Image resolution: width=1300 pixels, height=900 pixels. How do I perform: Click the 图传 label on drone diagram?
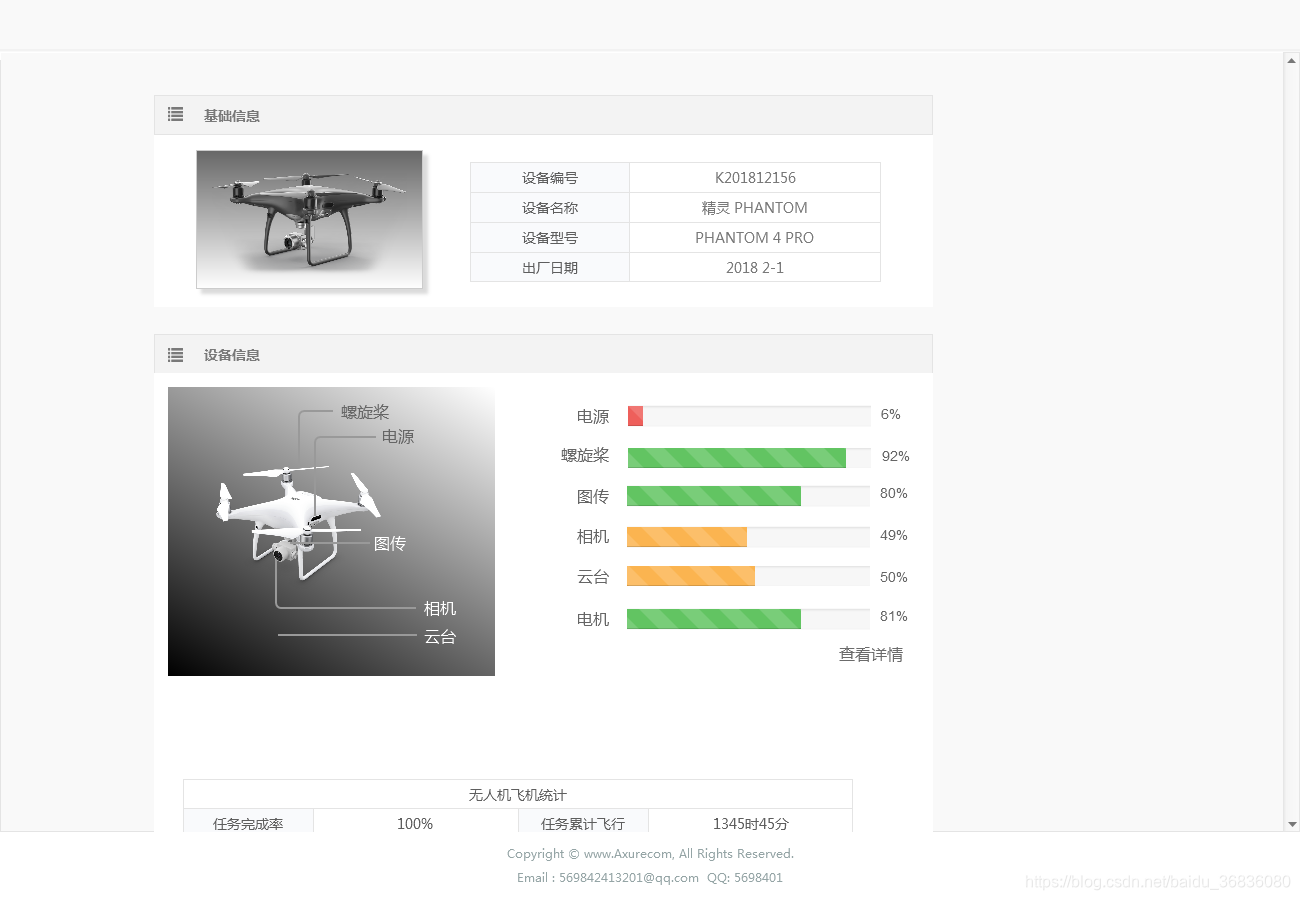pos(390,544)
